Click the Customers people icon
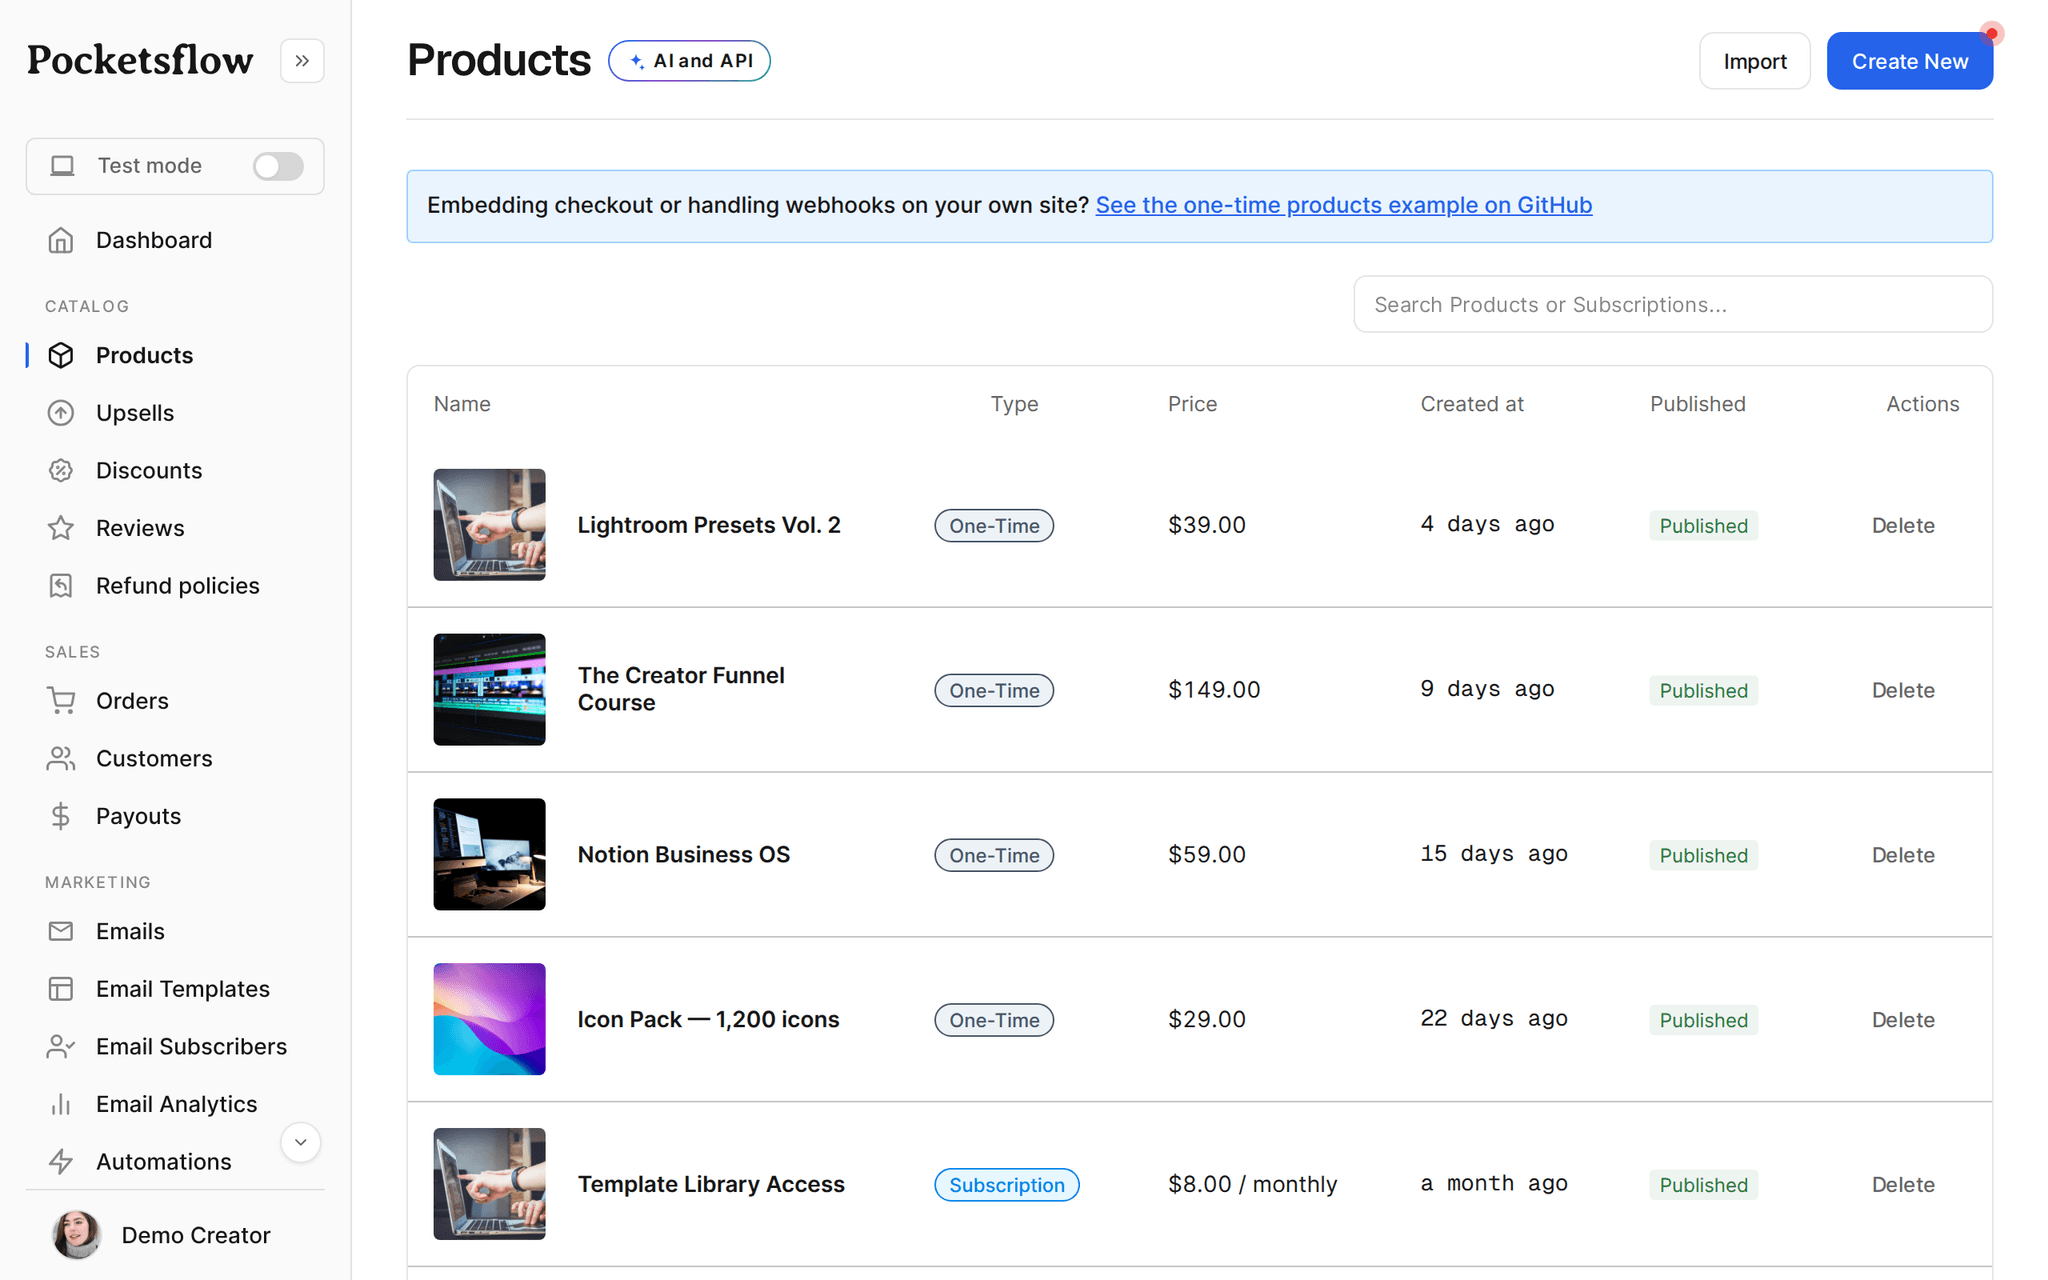 pos(61,759)
